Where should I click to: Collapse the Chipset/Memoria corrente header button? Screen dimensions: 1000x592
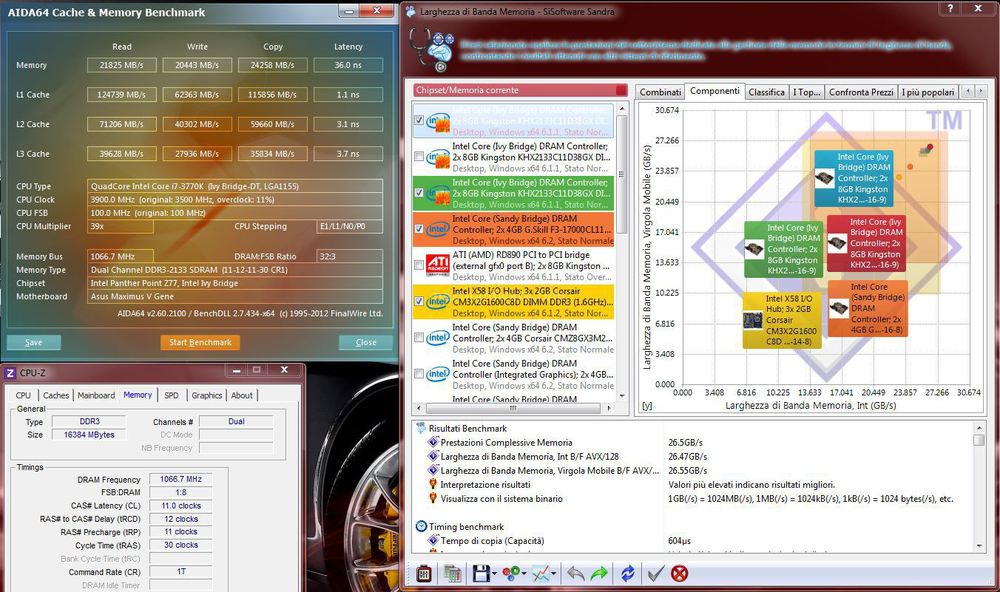621,90
